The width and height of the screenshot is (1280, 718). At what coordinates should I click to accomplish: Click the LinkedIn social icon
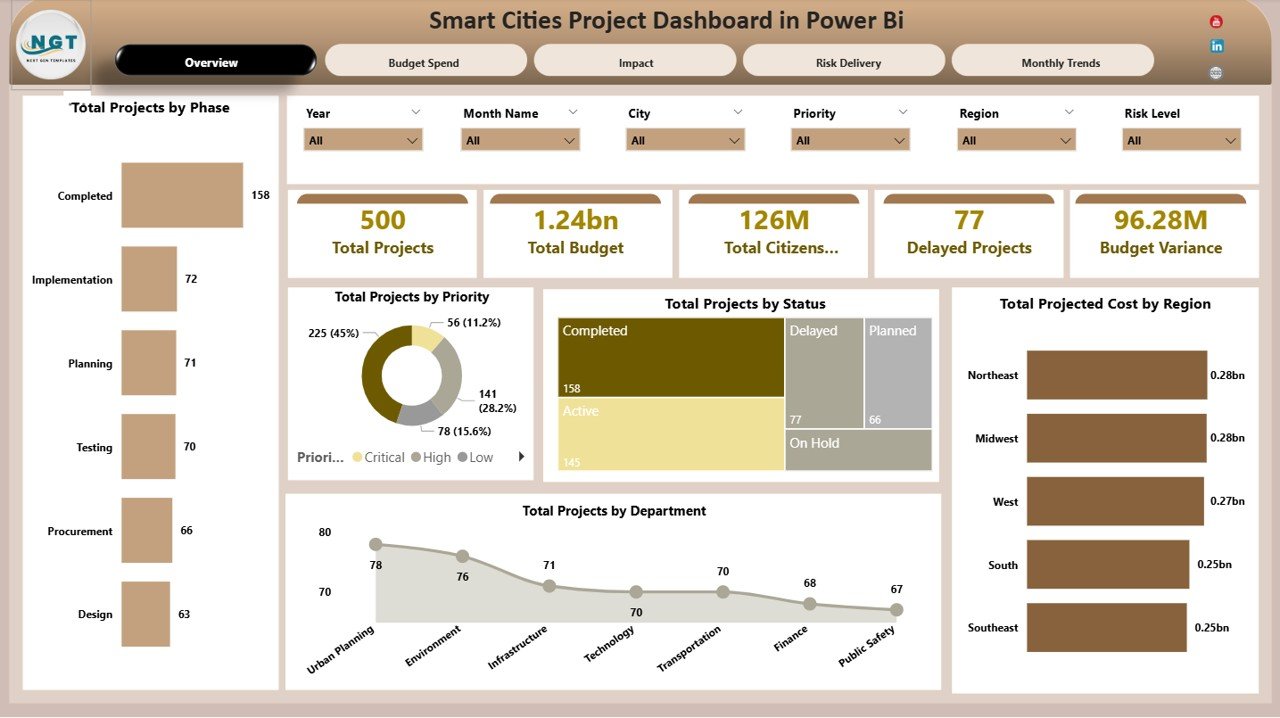pos(1216,45)
